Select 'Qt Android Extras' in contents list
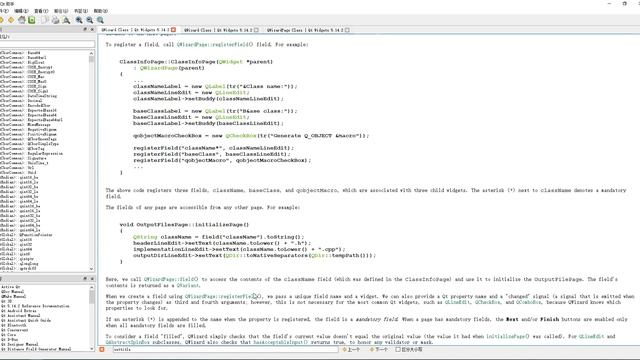Screen dimensions: 640x360 18,311
